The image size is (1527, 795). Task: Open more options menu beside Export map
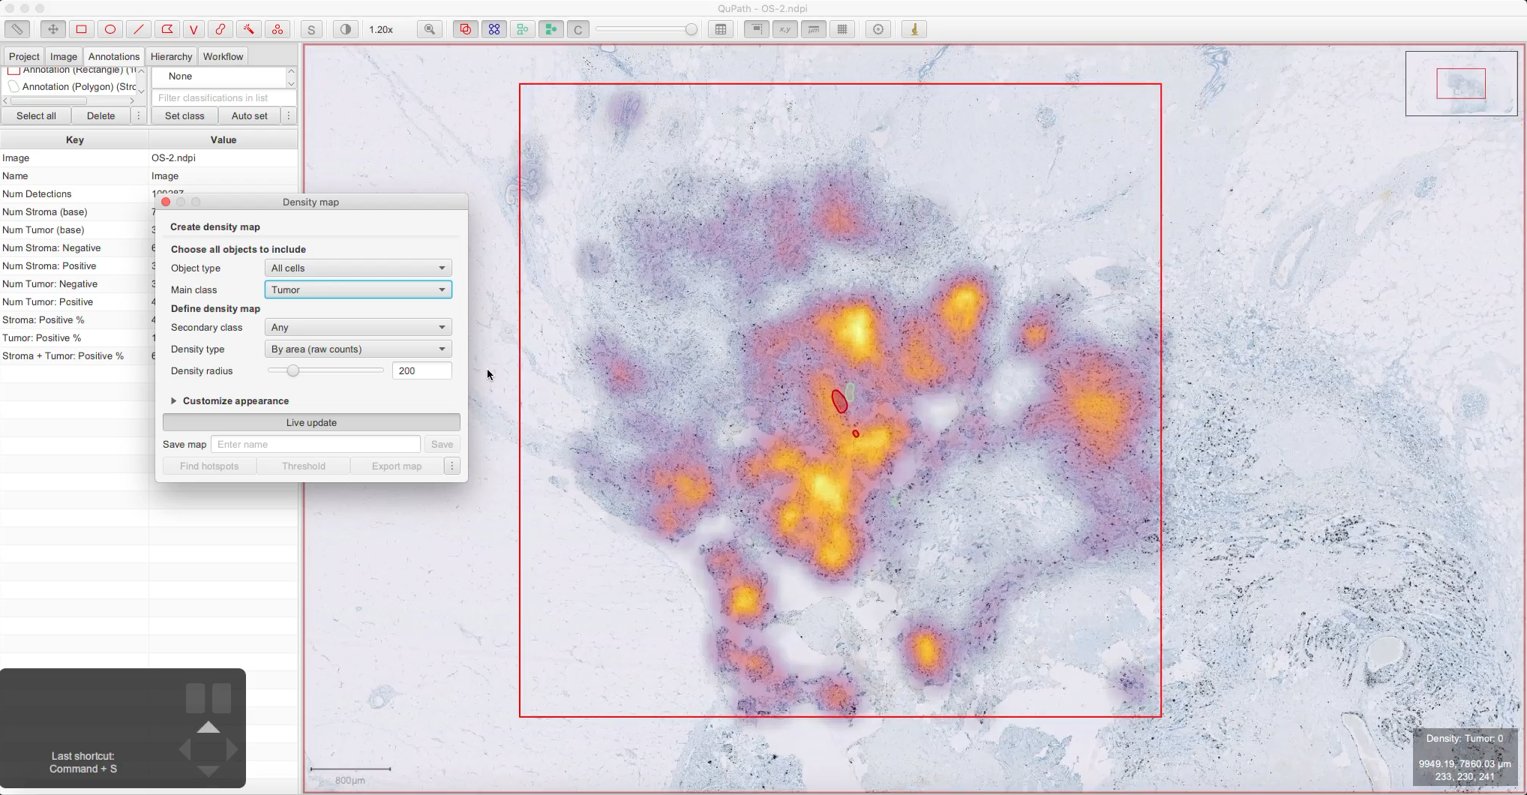pyautogui.click(x=452, y=466)
